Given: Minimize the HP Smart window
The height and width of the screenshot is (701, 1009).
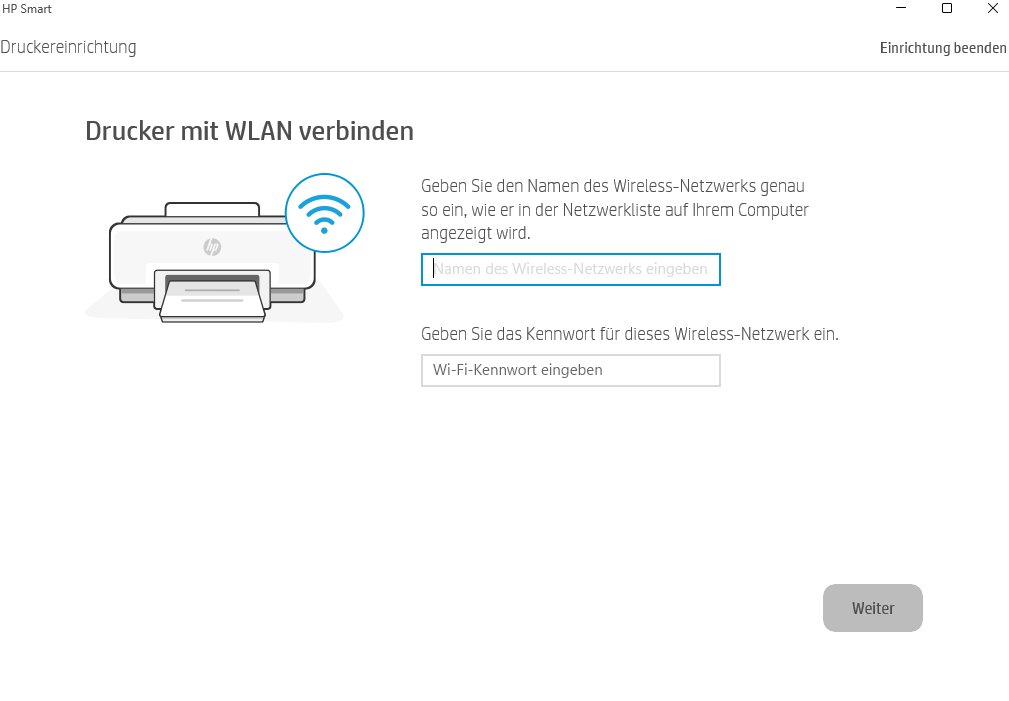Looking at the screenshot, I should 901,8.
